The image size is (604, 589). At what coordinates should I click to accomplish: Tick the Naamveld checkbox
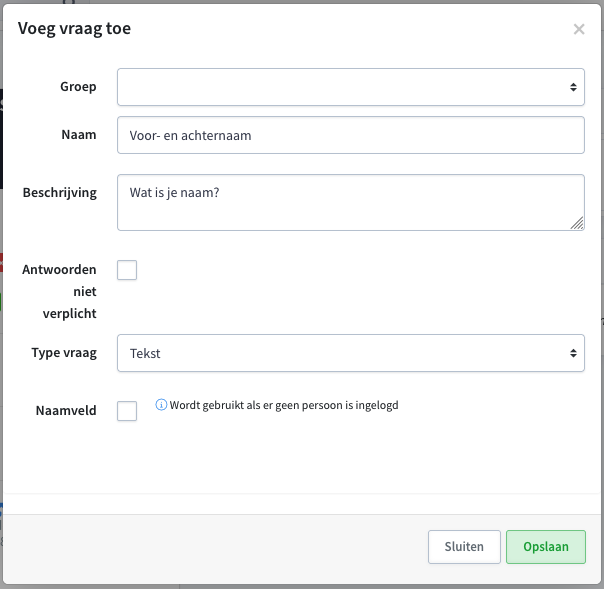[127, 411]
